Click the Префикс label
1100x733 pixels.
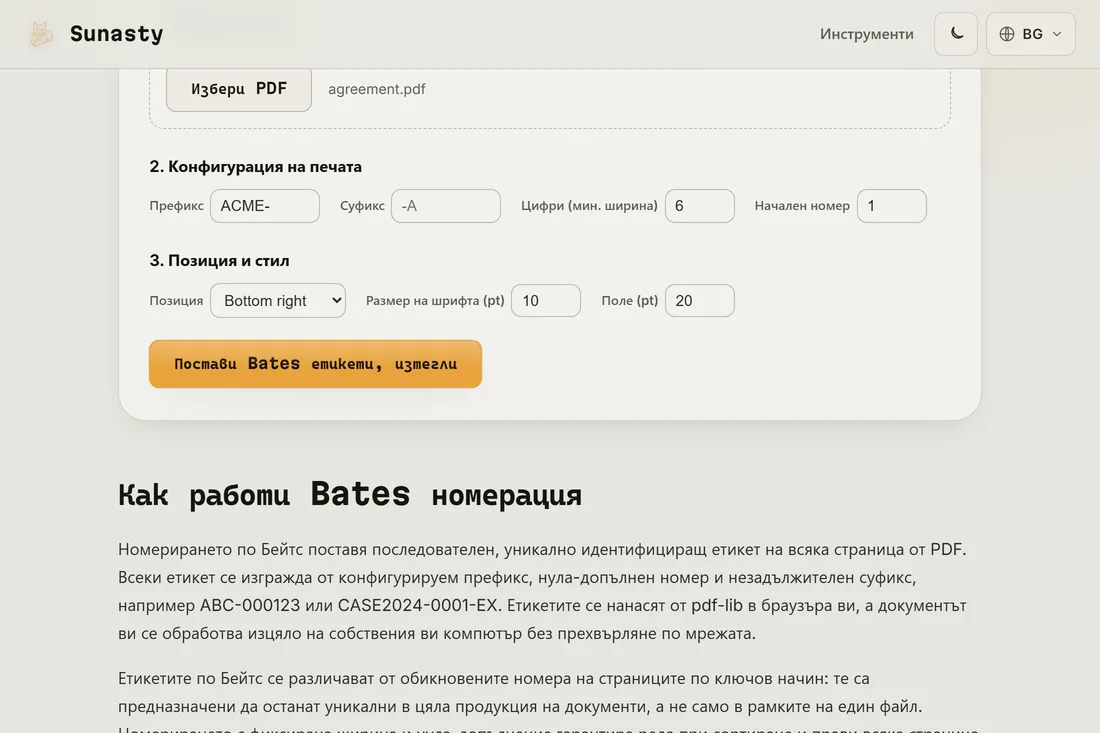pos(176,206)
